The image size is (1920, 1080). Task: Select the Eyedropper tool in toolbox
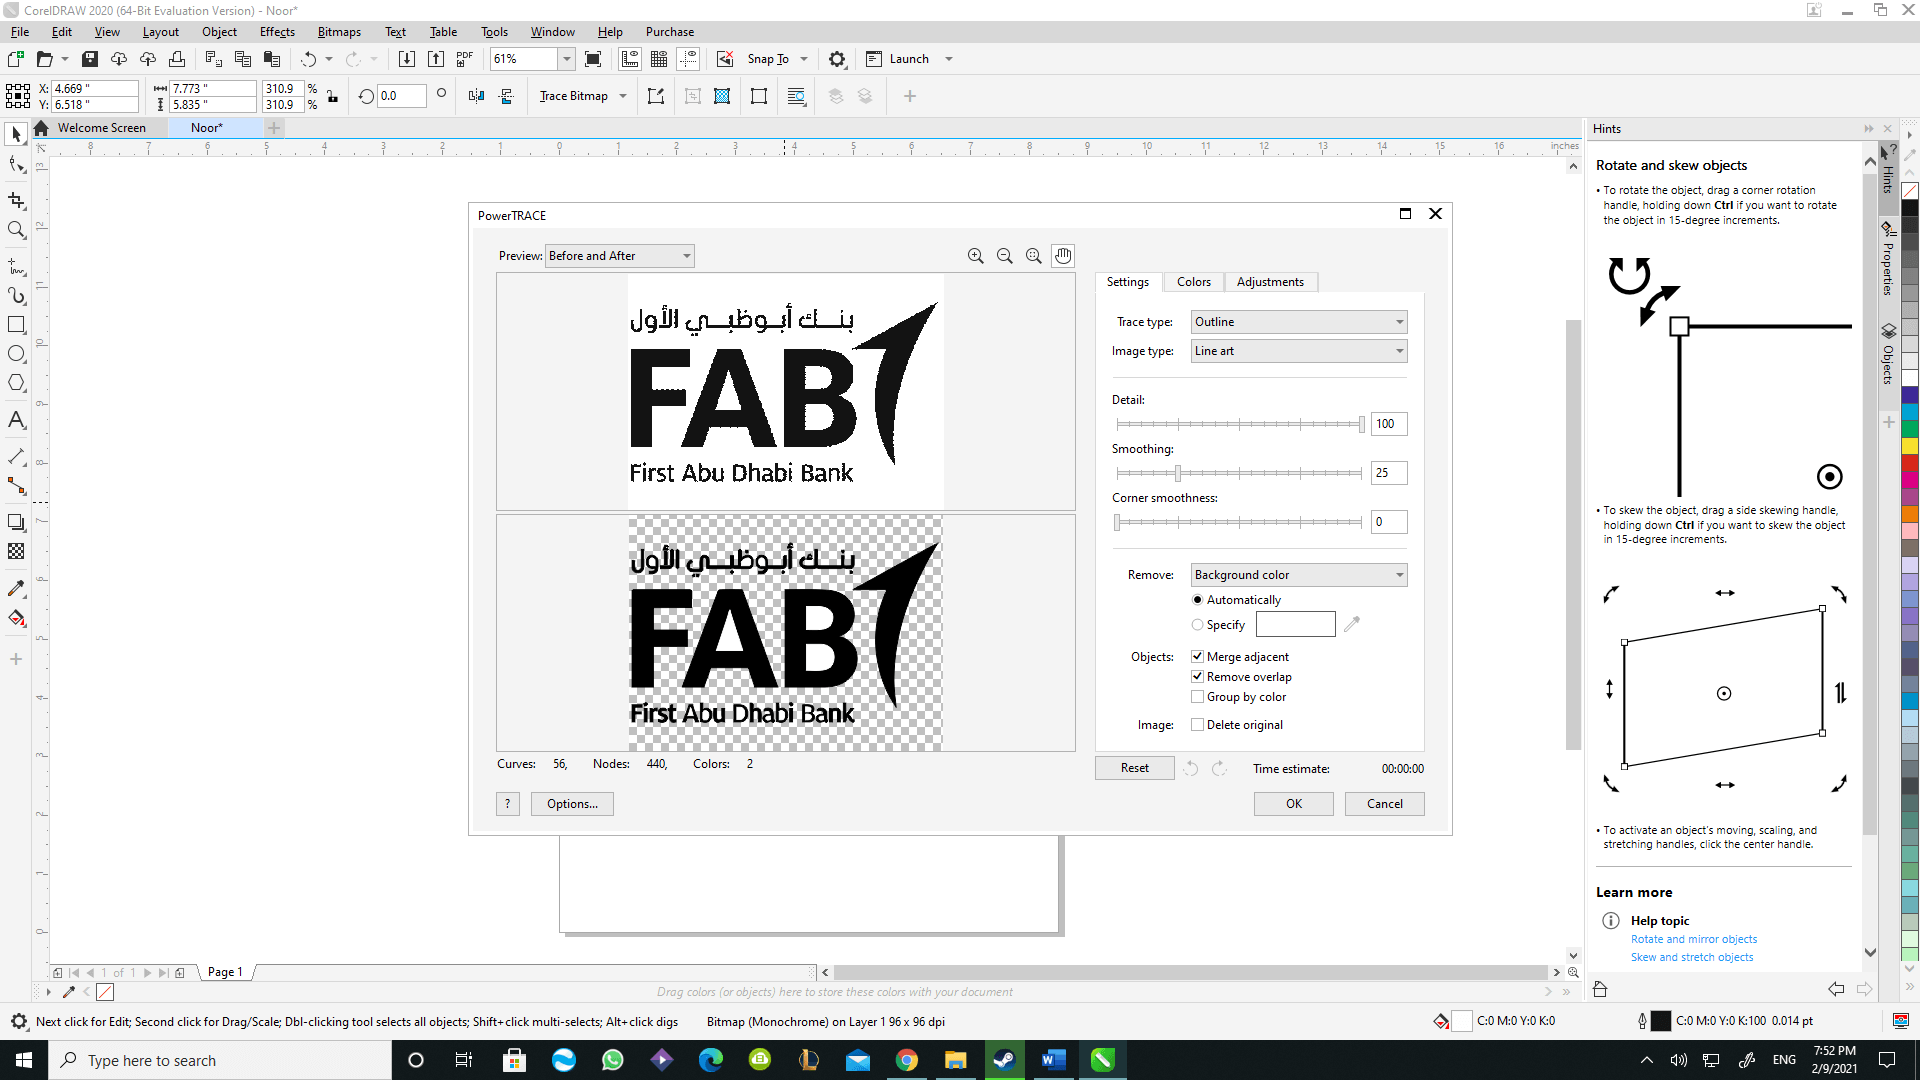point(16,588)
